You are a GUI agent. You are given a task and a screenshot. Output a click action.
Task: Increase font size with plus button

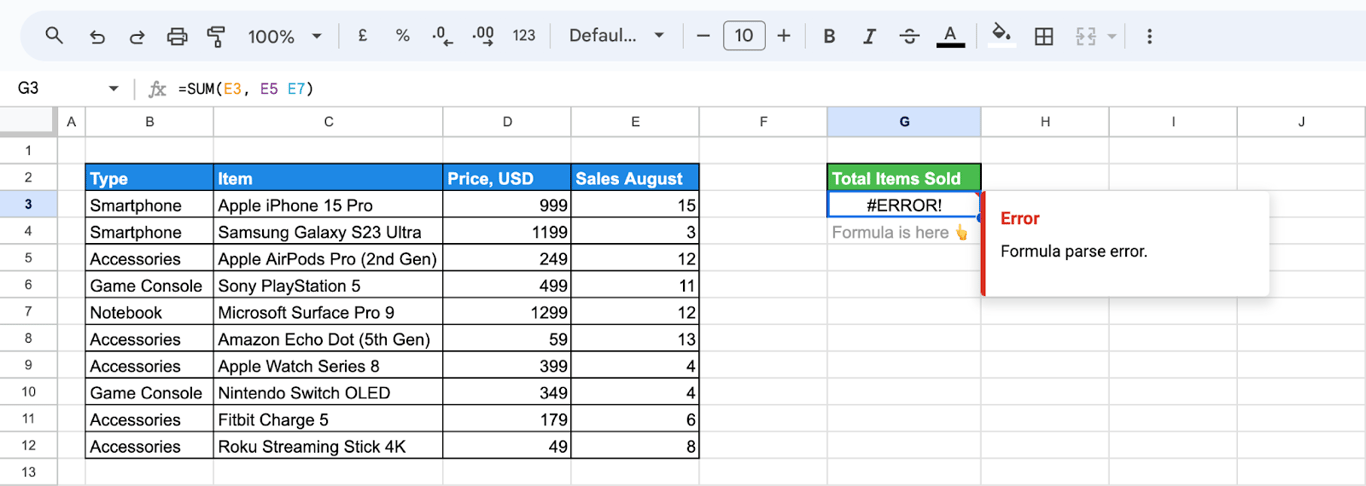(784, 36)
